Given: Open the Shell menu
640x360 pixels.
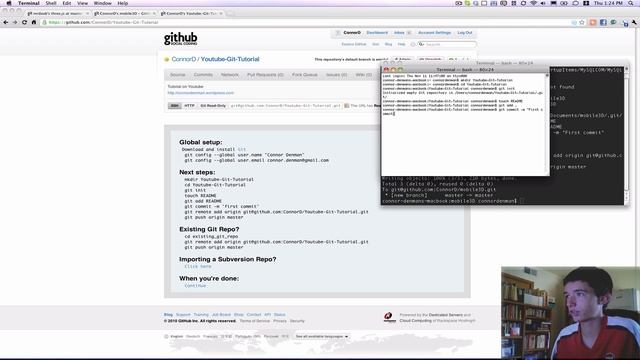Looking at the screenshot, I should [51, 3].
